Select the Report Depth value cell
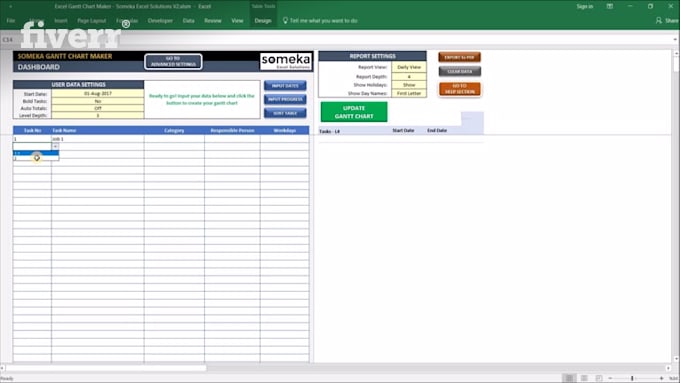The height and width of the screenshot is (383, 680). (409, 76)
